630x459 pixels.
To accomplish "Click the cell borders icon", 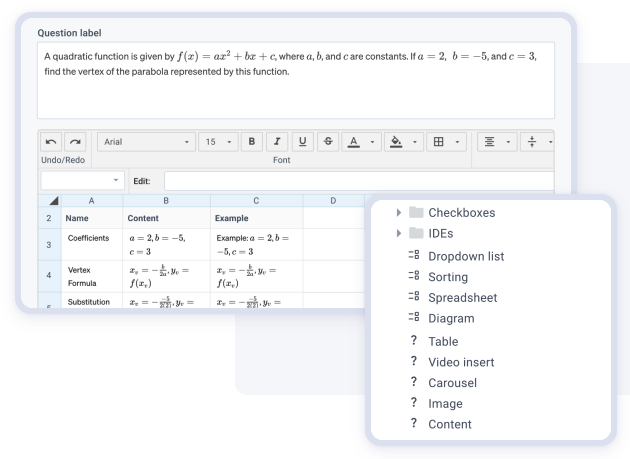I will pyautogui.click(x=439, y=142).
